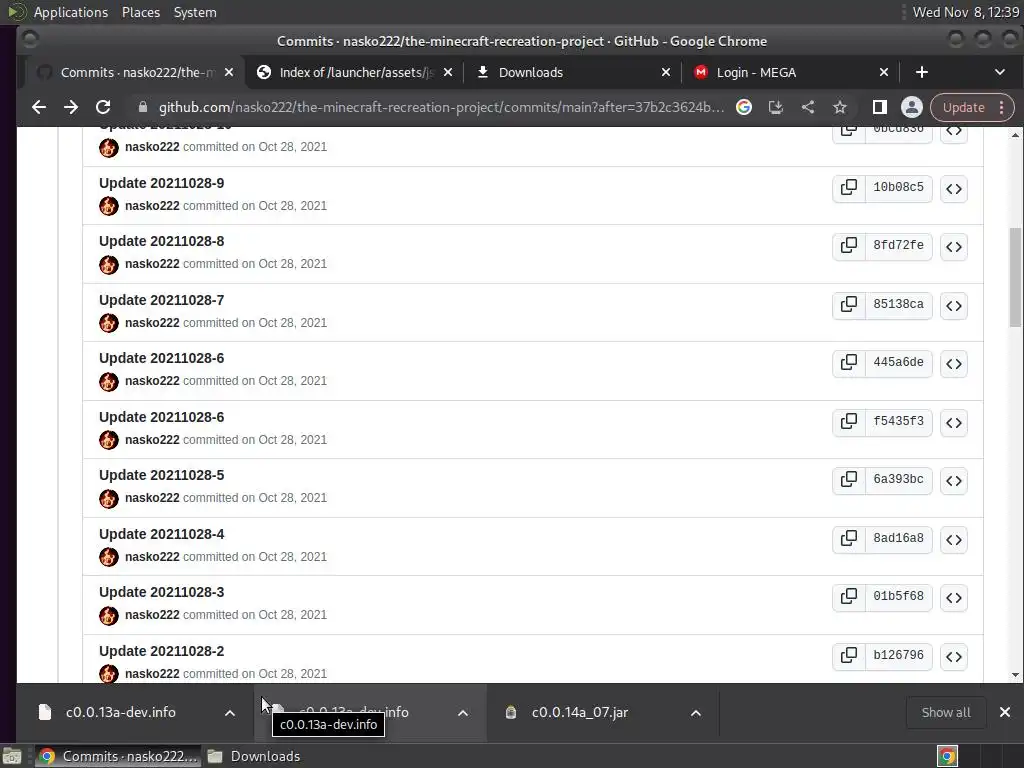Open Chrome menu beside Update
1024x768 pixels.
point(1002,107)
